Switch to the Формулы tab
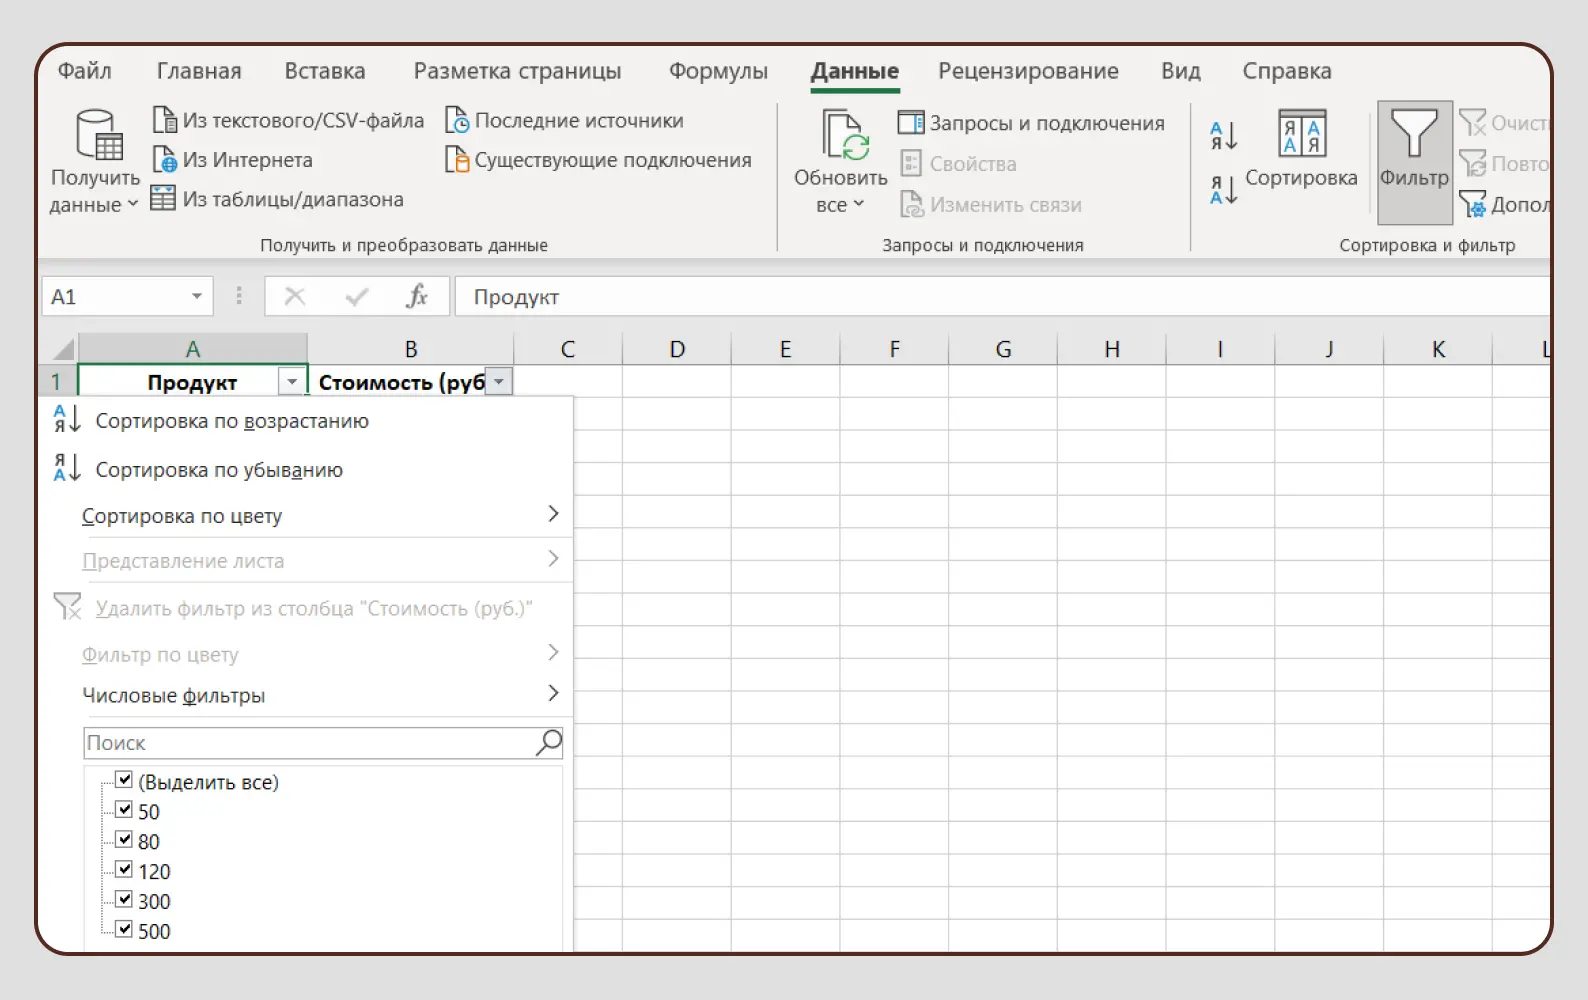 coord(718,71)
